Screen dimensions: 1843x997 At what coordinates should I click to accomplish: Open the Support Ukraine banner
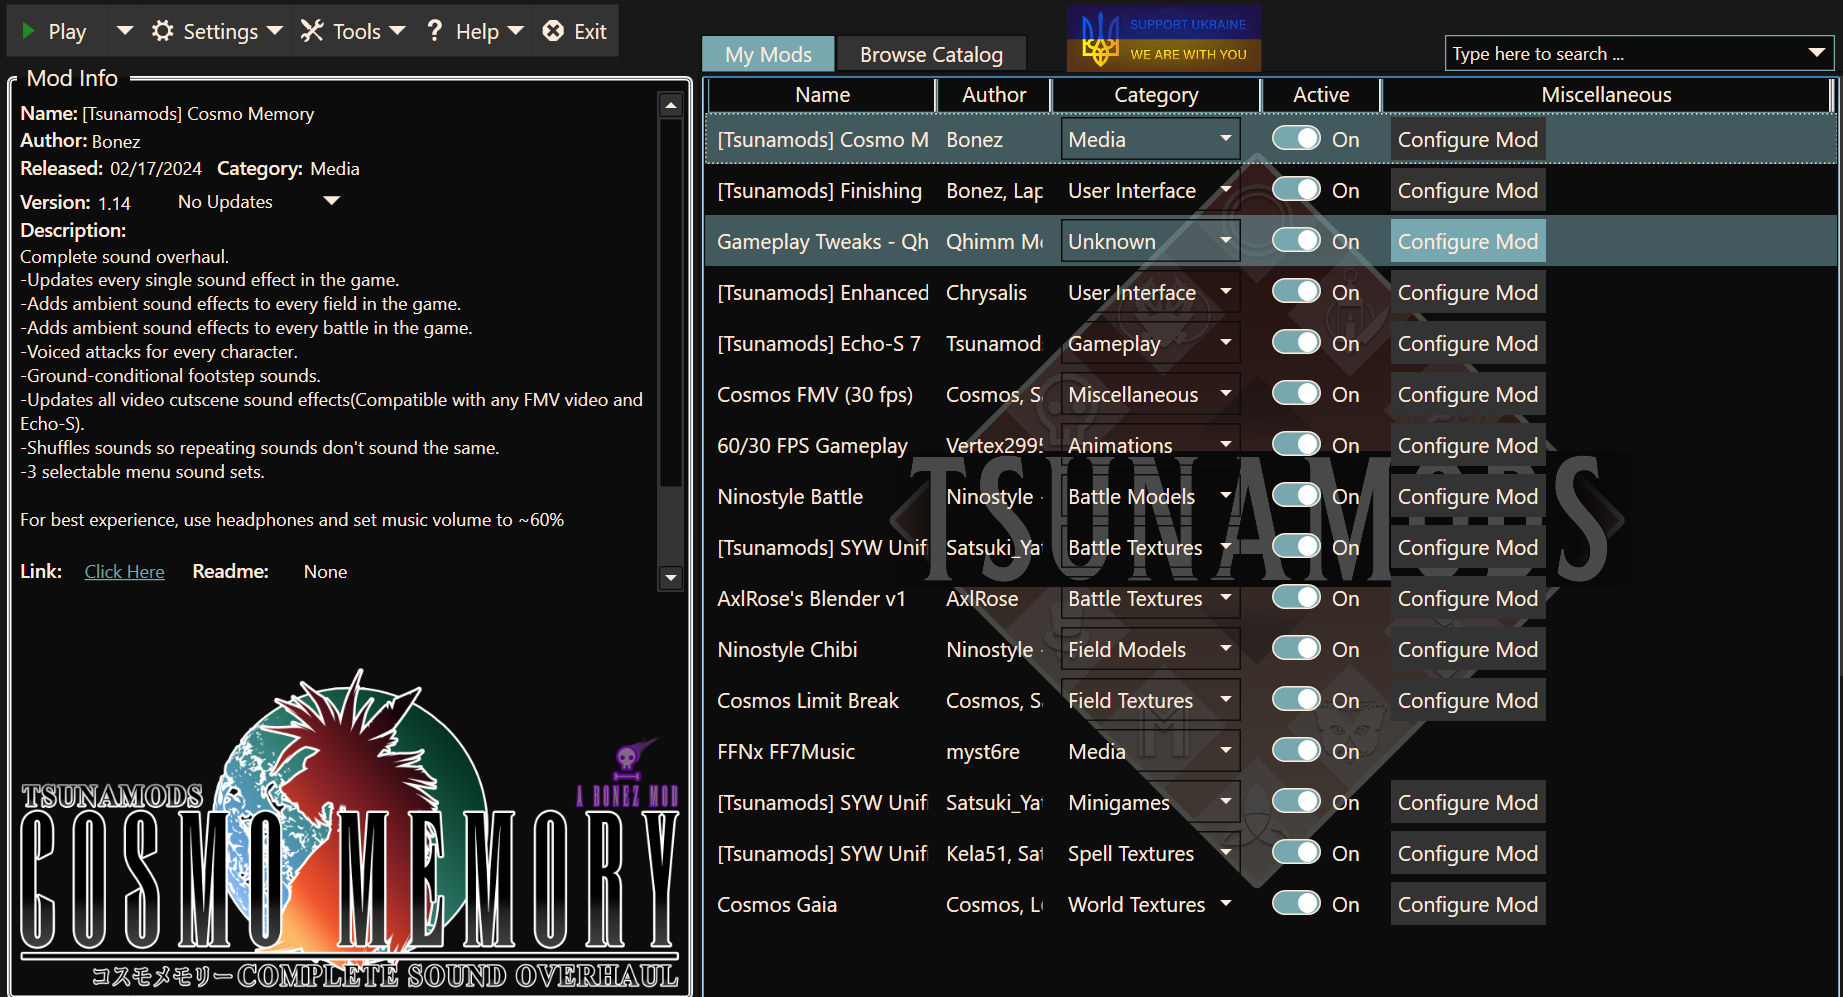(x=1164, y=39)
